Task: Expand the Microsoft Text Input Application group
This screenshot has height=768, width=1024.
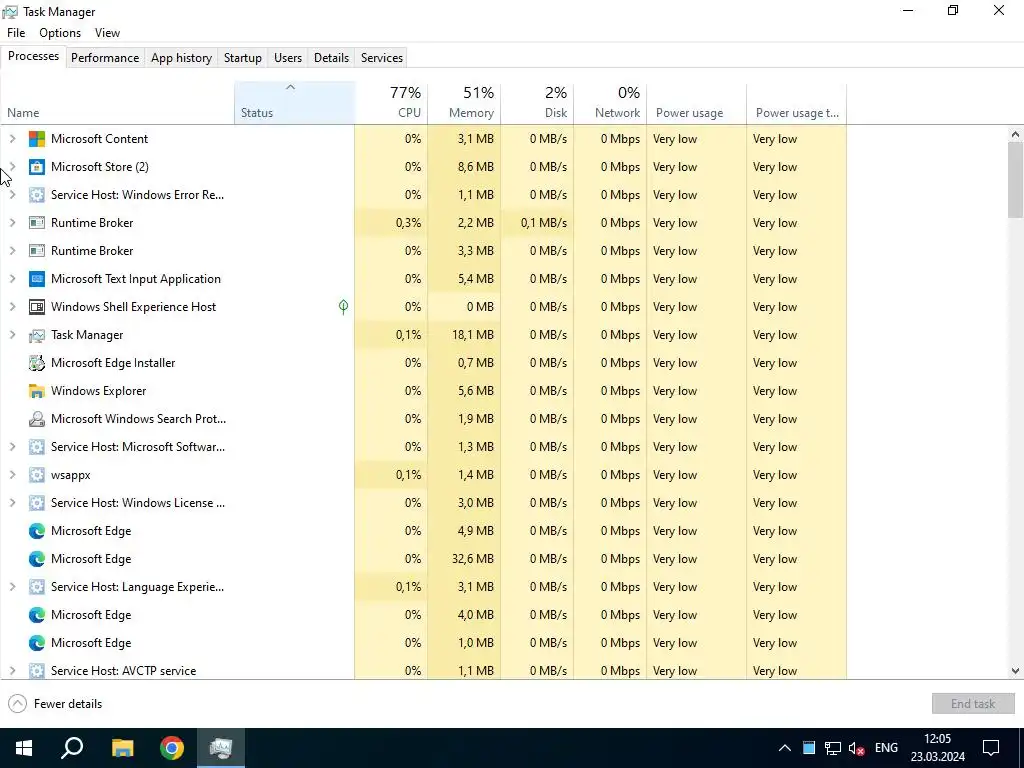Action: [12, 279]
